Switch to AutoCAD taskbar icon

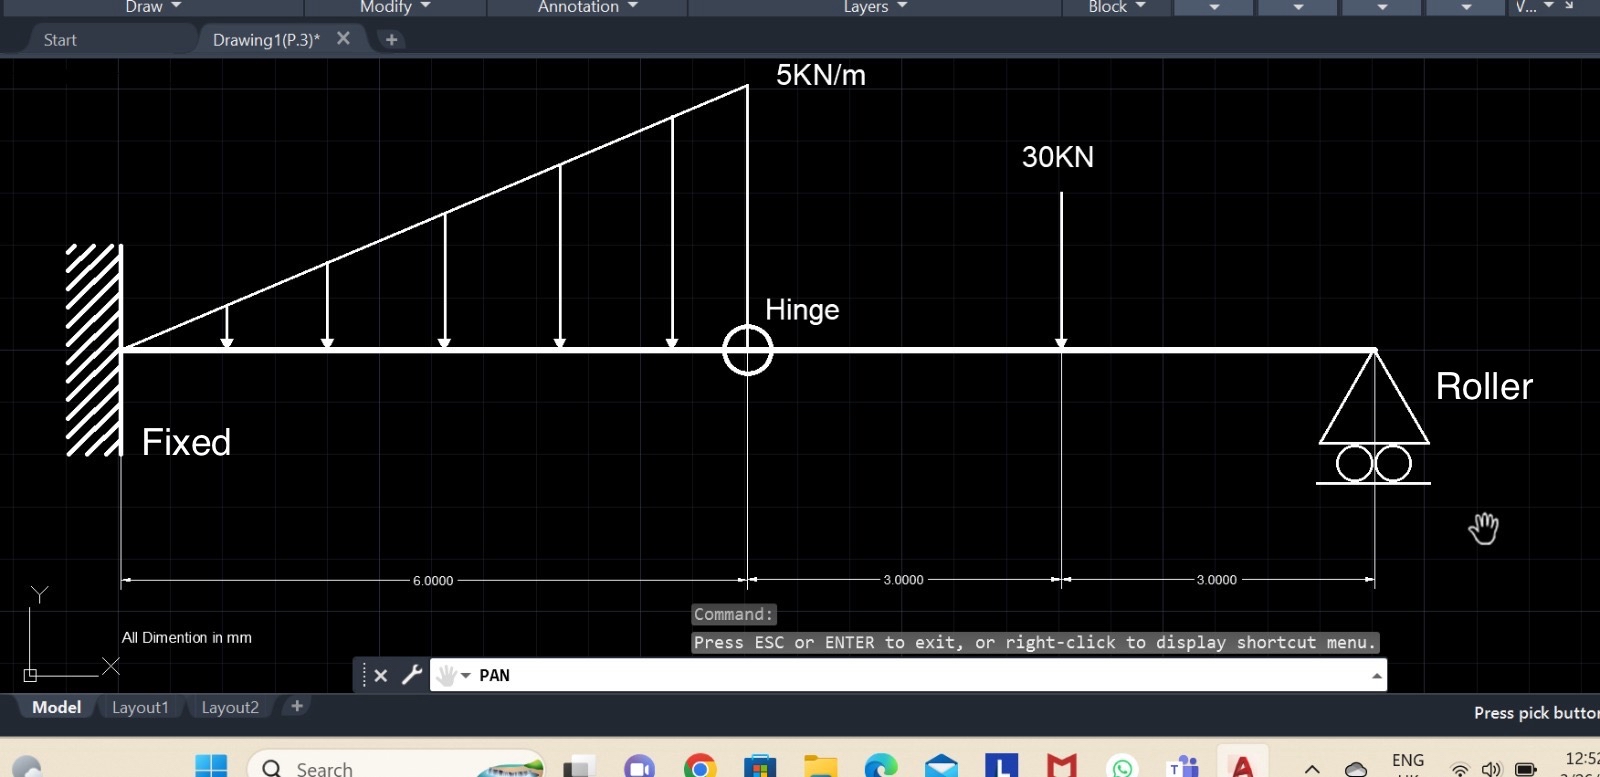1242,766
